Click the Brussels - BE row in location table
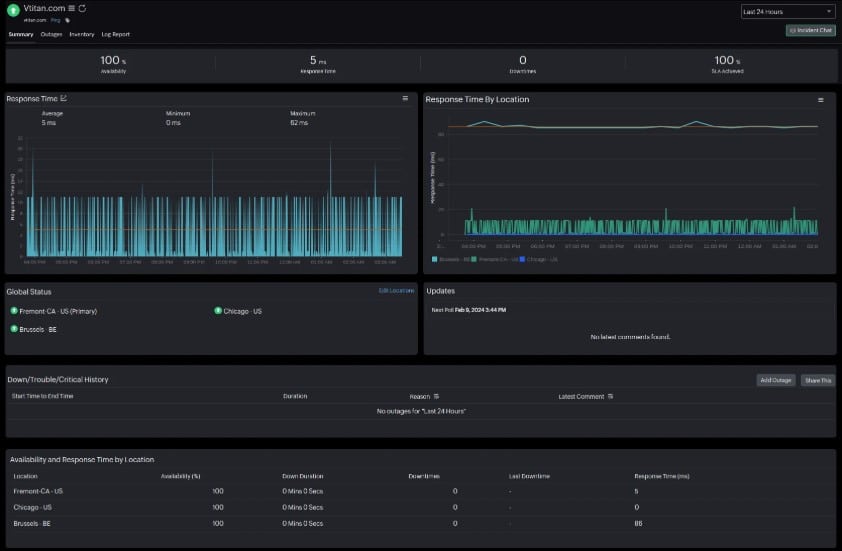 pos(421,524)
